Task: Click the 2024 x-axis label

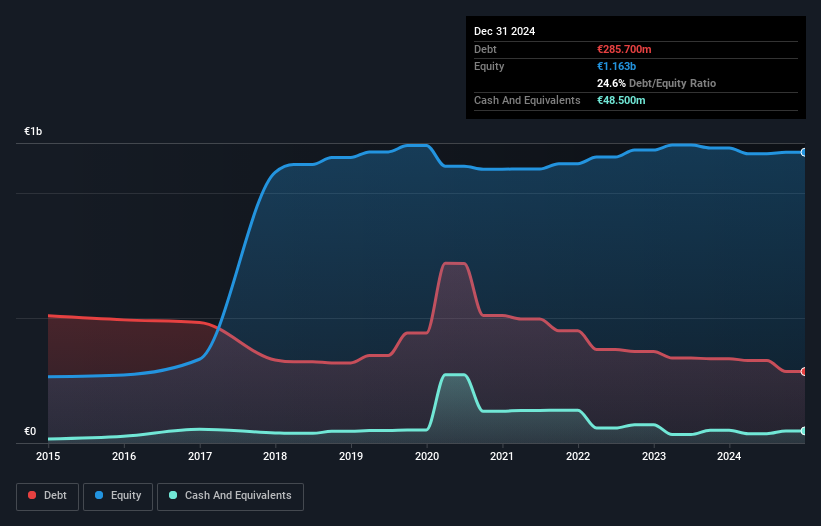Action: [729, 456]
